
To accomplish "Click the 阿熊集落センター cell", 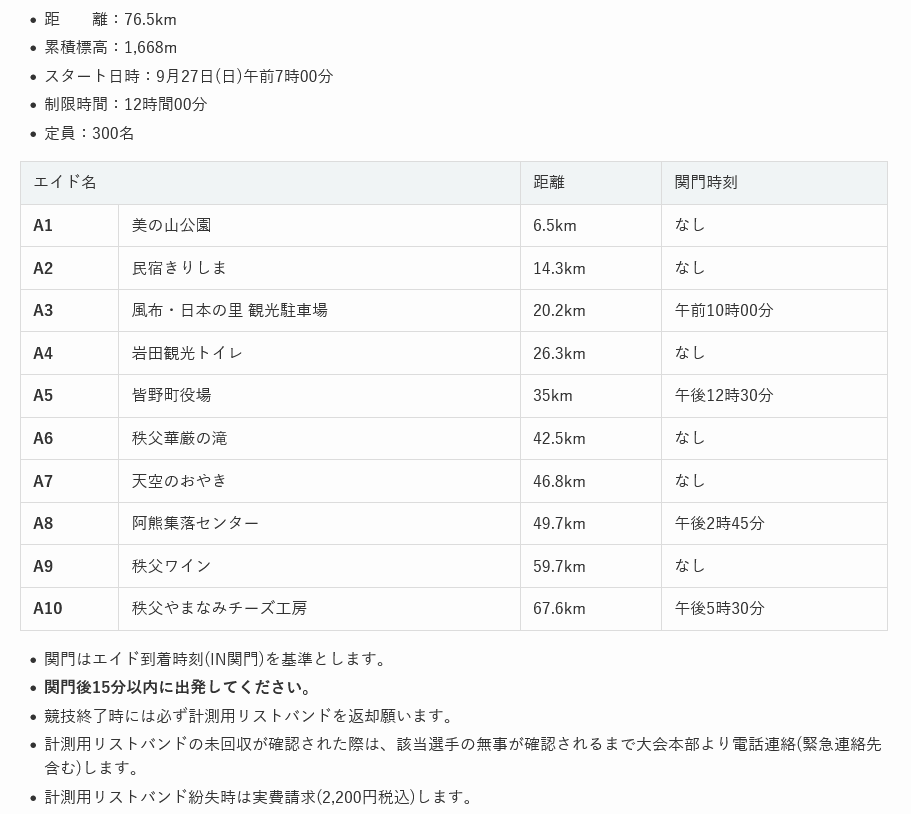I will pos(196,523).
